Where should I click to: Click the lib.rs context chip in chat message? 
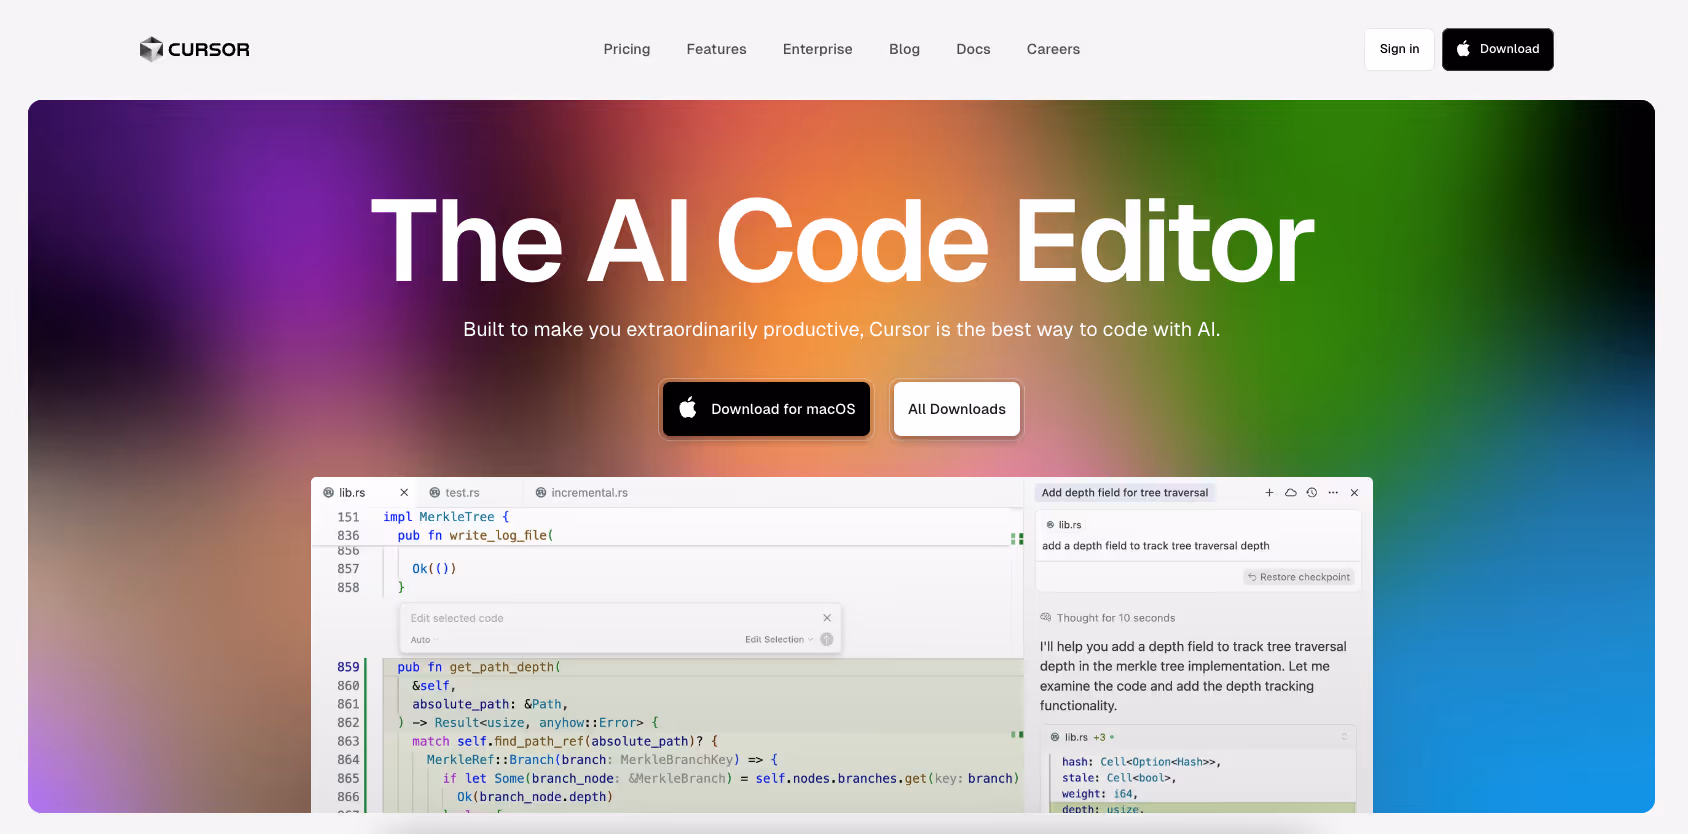[1064, 525]
